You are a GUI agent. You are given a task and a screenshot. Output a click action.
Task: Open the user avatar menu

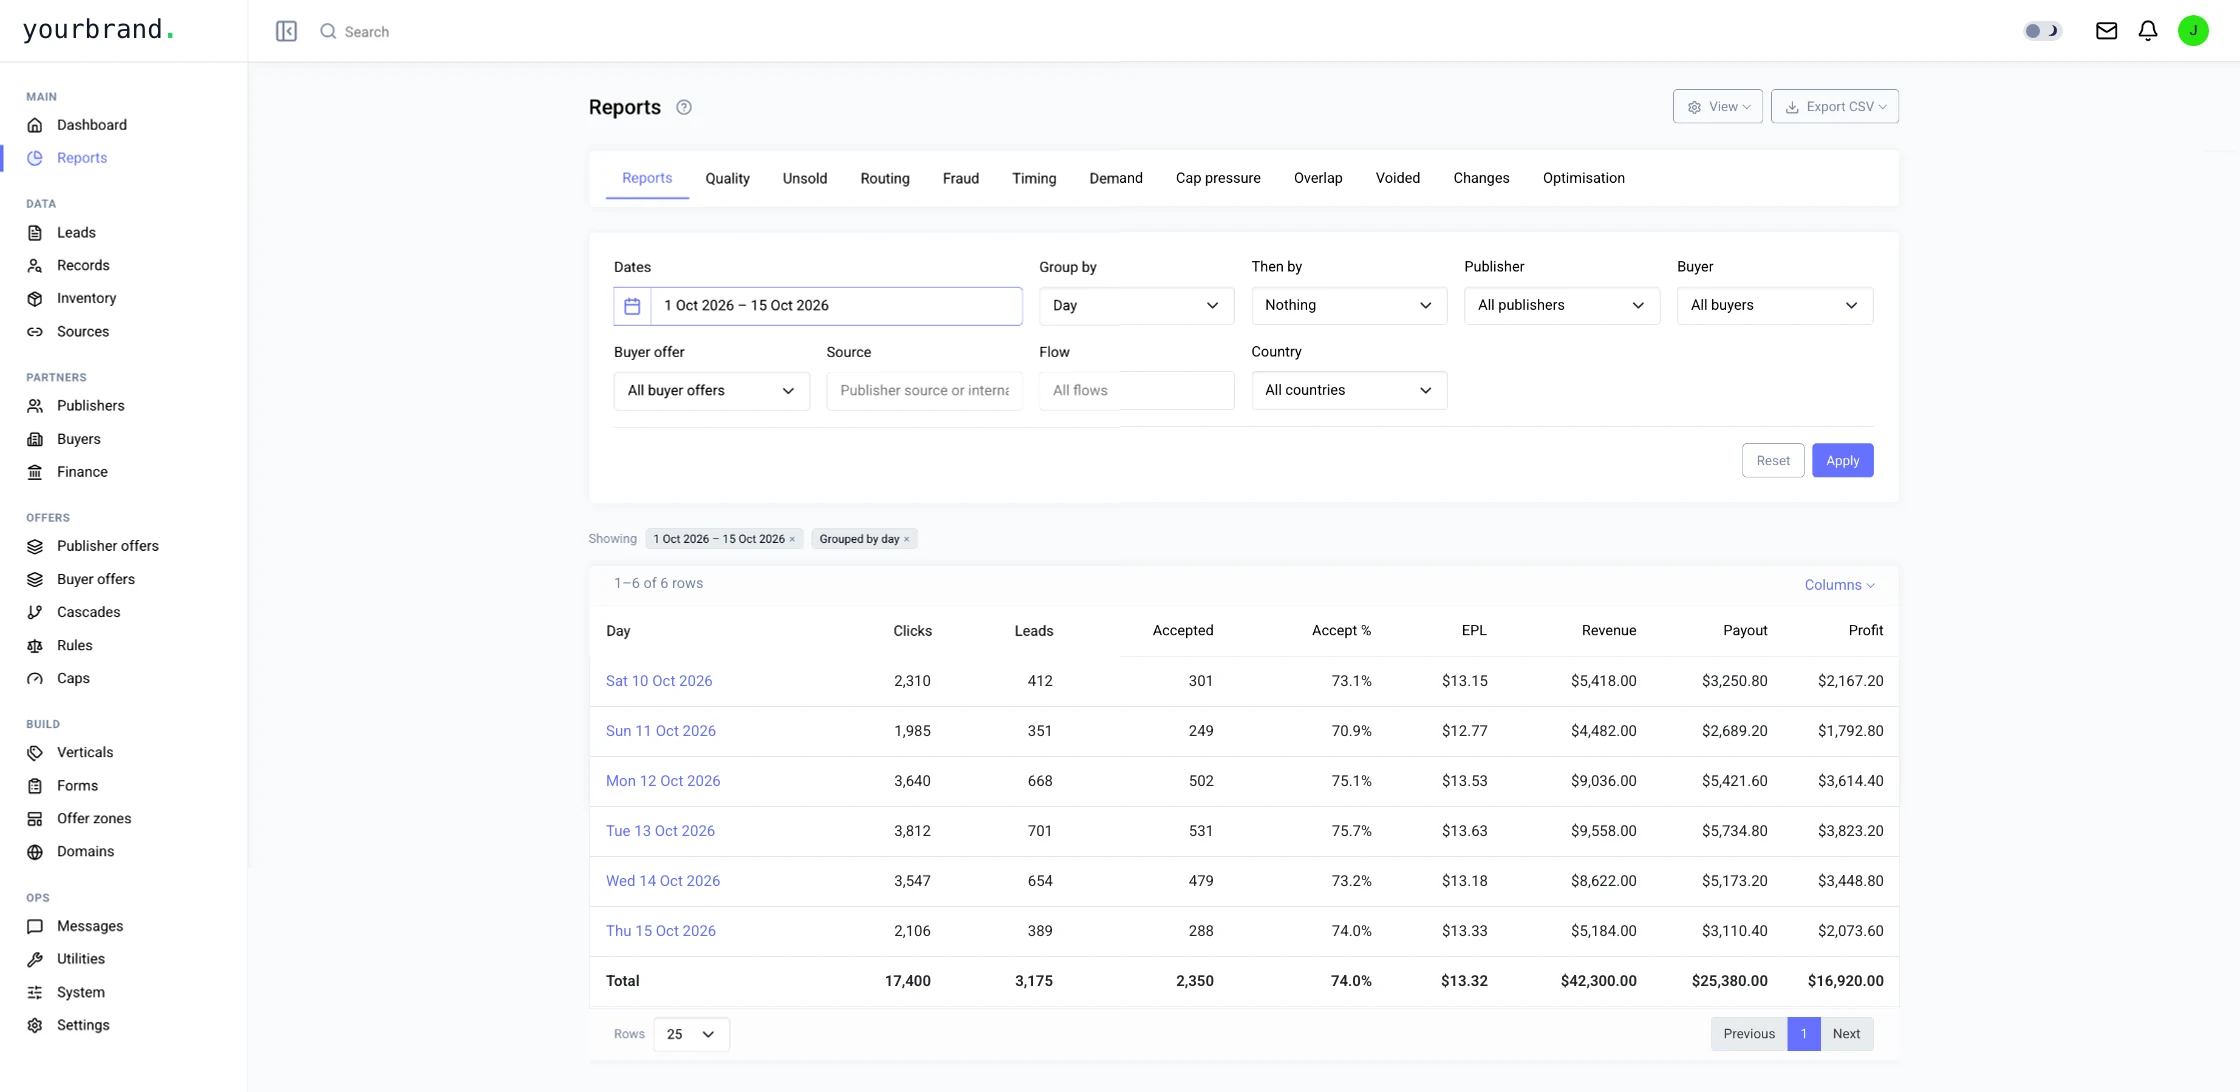[x=2193, y=31]
